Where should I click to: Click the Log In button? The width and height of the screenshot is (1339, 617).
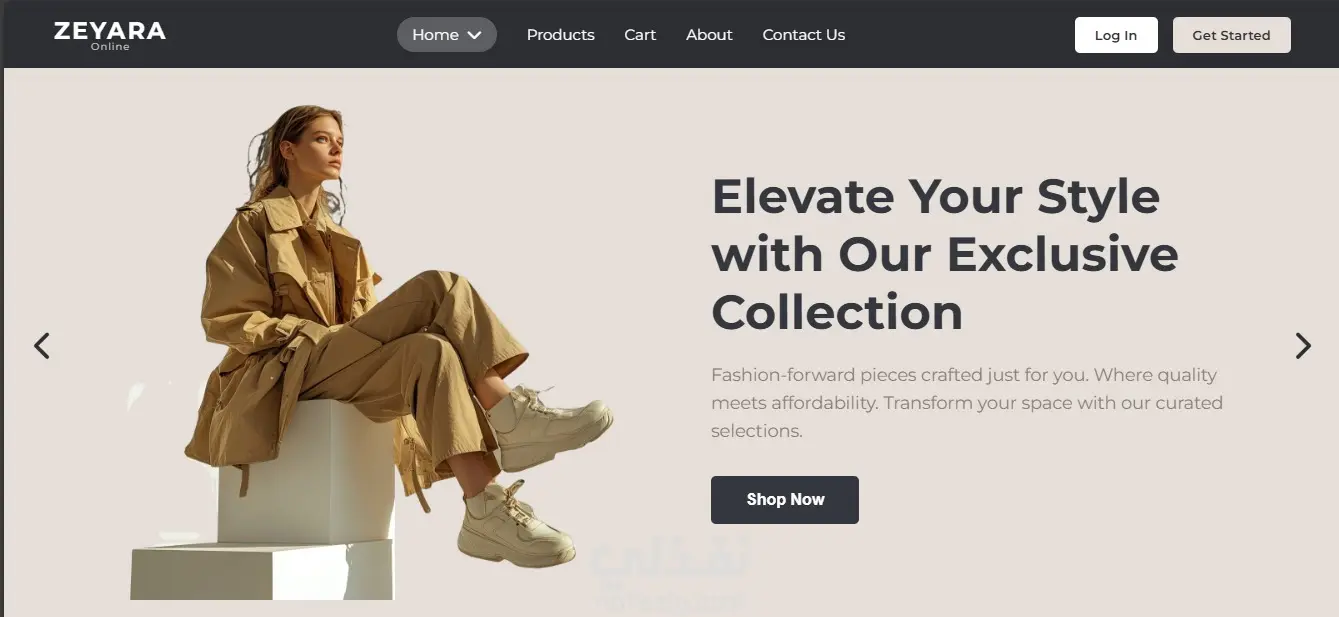(x=1116, y=35)
